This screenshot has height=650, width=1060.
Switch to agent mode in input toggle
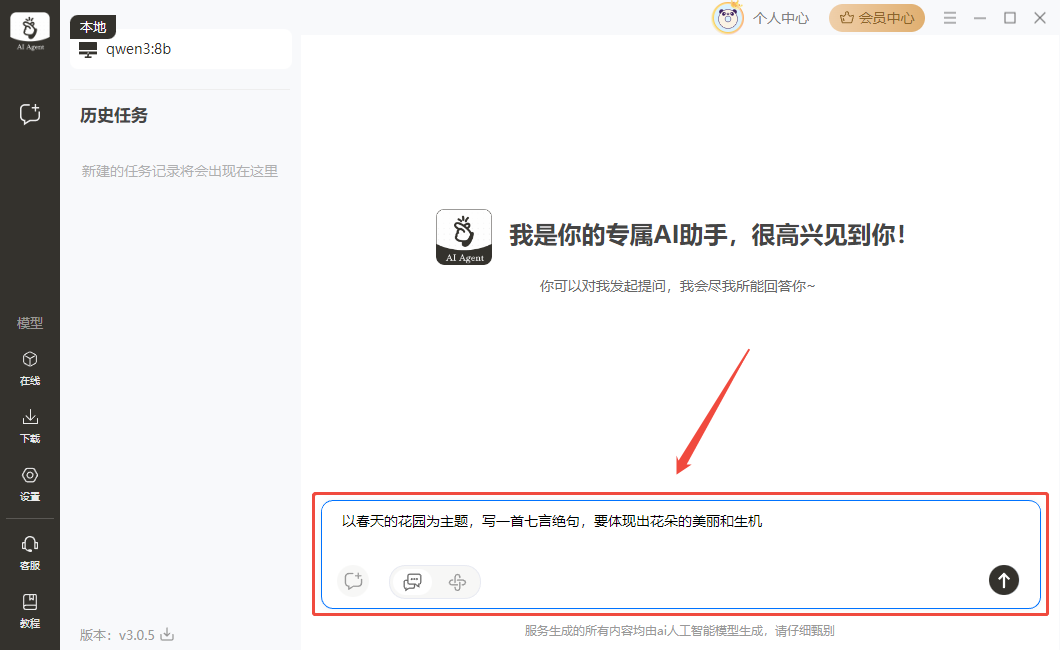coord(457,581)
